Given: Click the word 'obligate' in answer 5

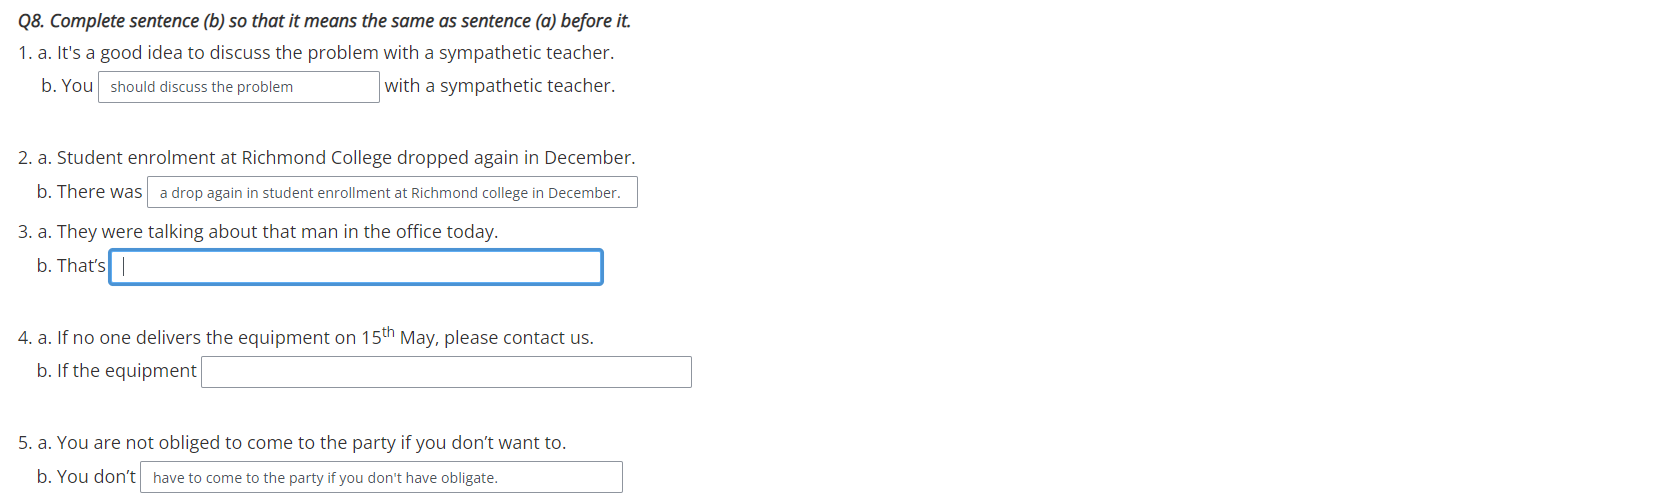Looking at the screenshot, I should (x=469, y=478).
